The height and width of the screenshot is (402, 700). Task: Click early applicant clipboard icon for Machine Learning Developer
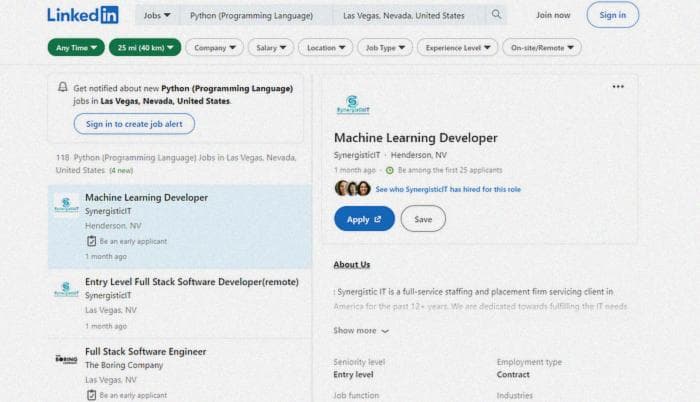(x=91, y=241)
